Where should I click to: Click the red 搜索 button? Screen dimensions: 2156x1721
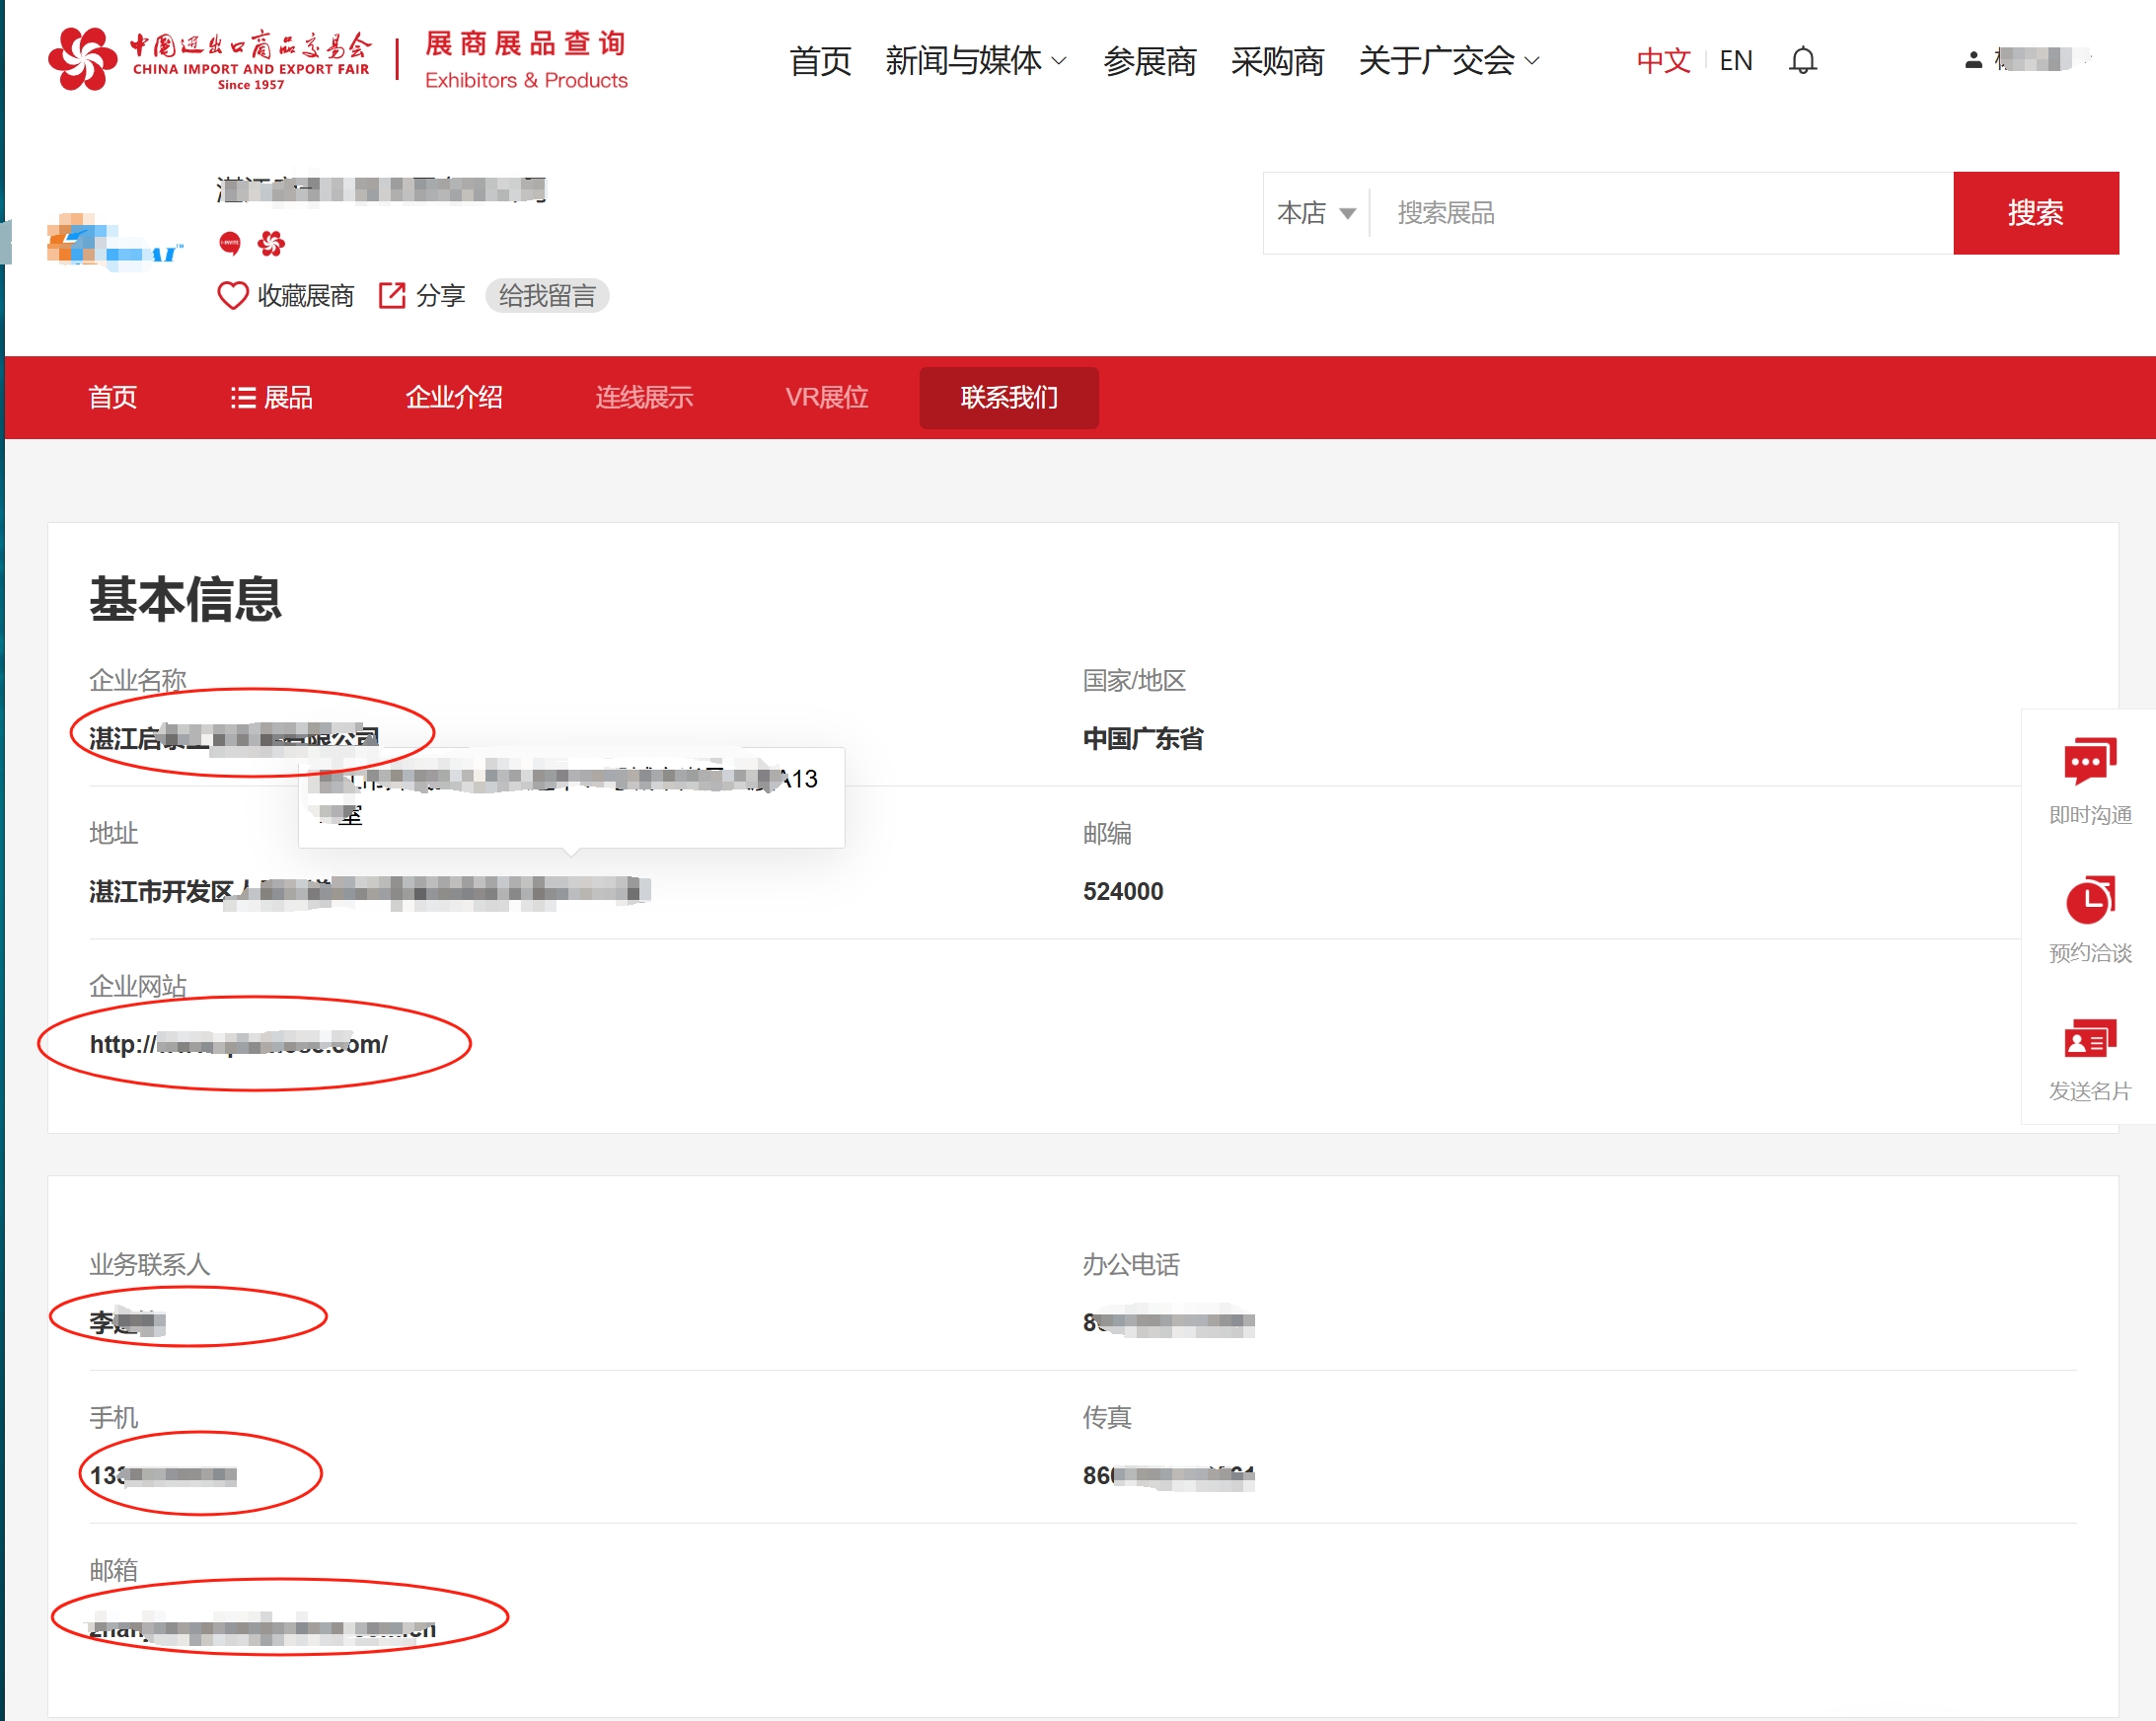click(x=2035, y=213)
